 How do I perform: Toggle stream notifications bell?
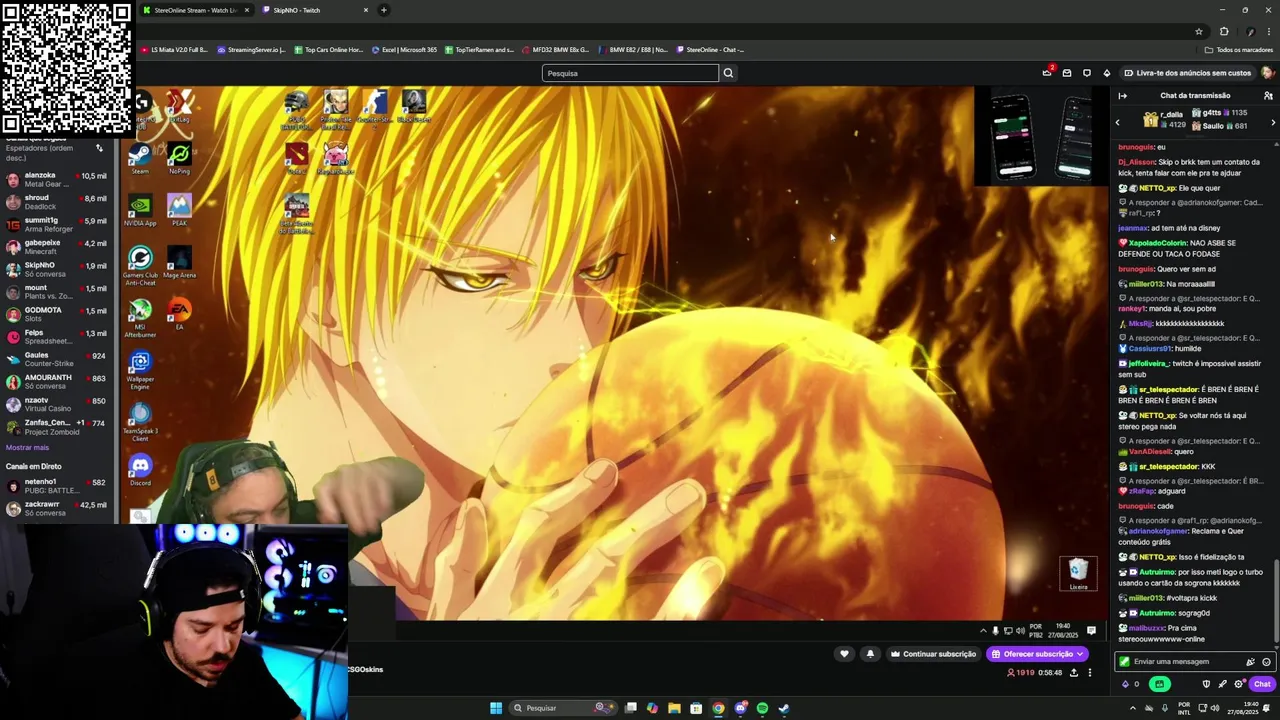click(870, 654)
